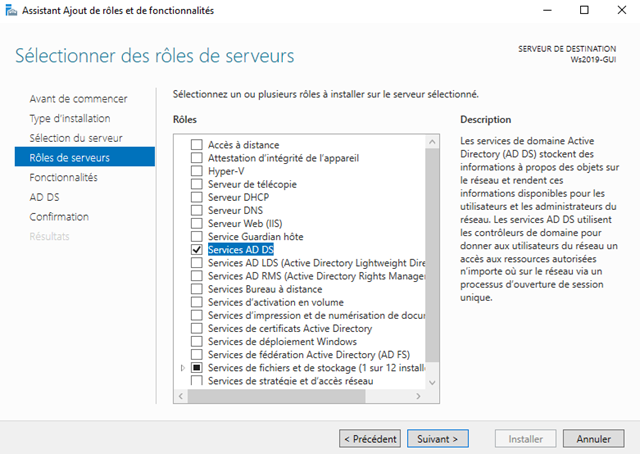The width and height of the screenshot is (640, 454).
Task: Select the Serveur Web (IIS) checkbox
Action: (x=197, y=223)
